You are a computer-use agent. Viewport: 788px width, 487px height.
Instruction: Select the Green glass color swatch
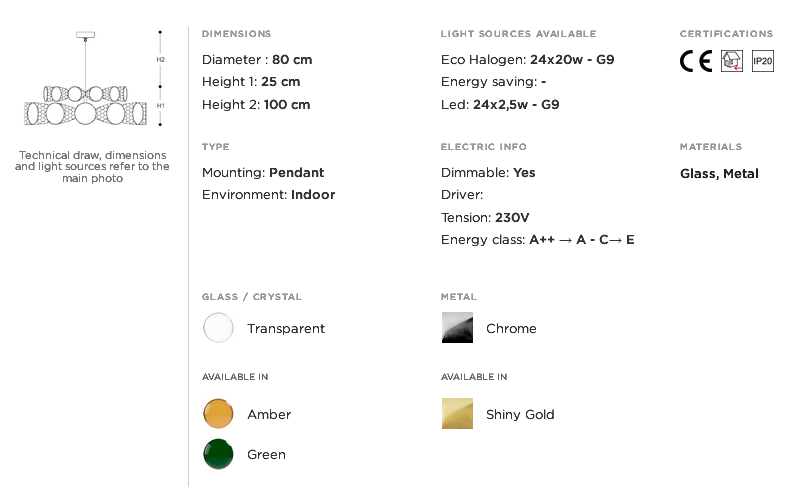coord(218,454)
